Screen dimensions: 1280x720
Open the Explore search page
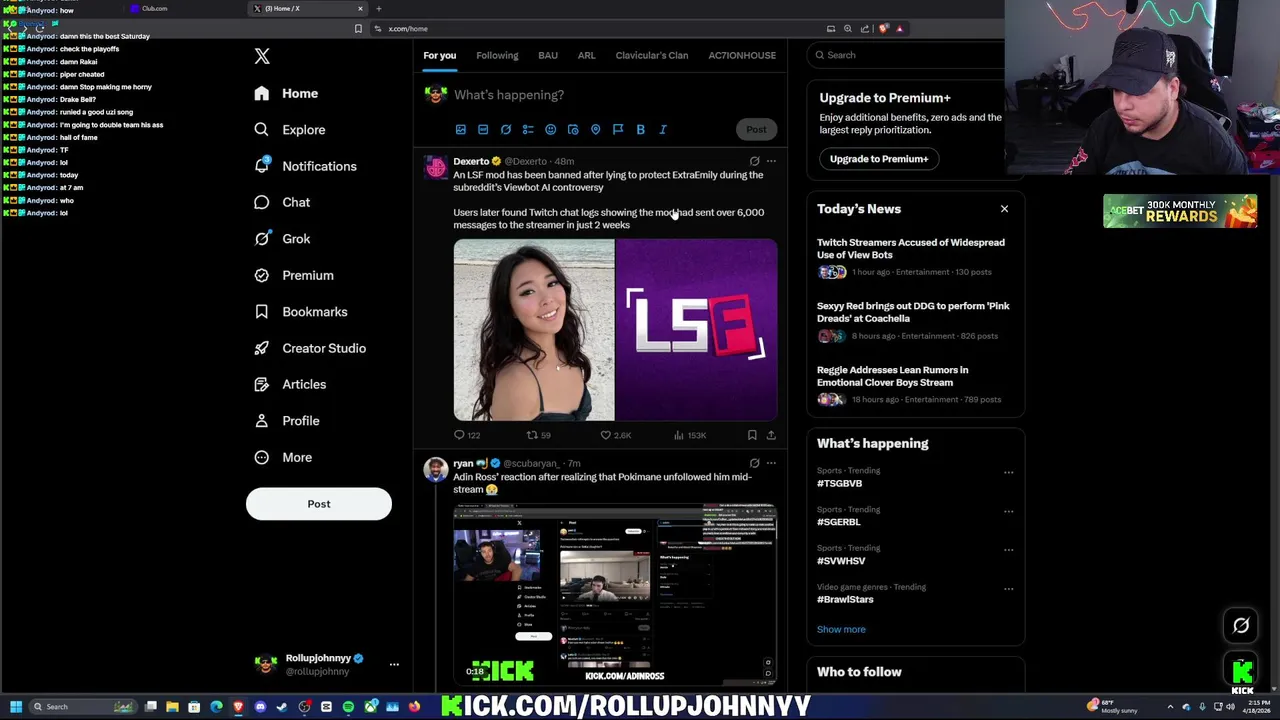[x=290, y=130]
